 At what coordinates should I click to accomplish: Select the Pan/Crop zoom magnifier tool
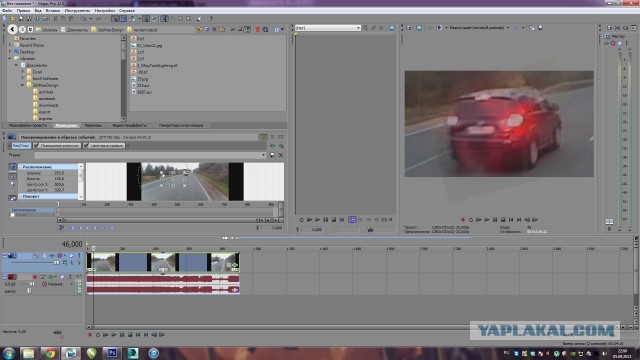pyautogui.click(x=13, y=184)
